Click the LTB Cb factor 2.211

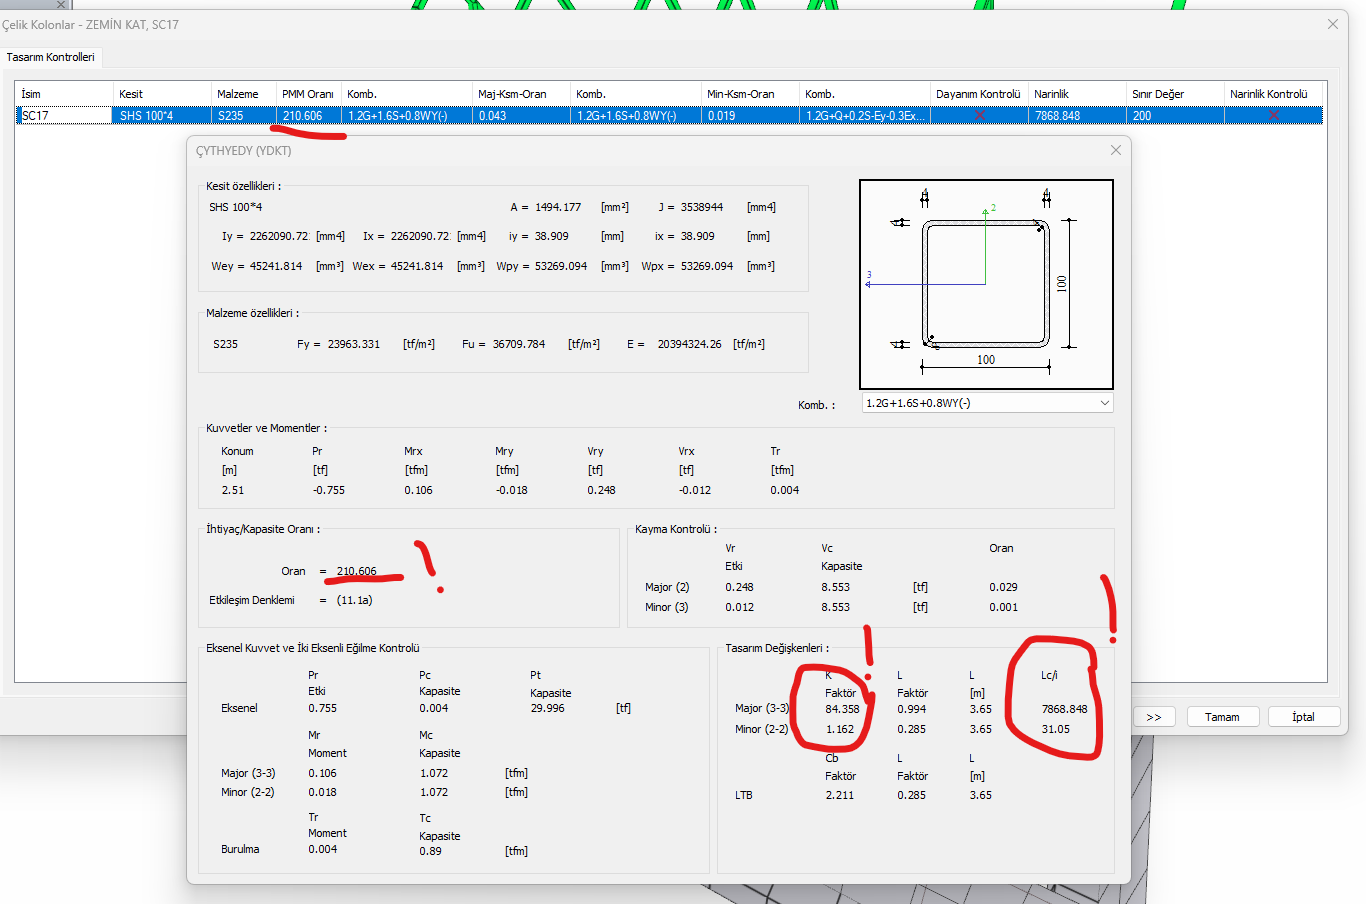[x=840, y=795]
